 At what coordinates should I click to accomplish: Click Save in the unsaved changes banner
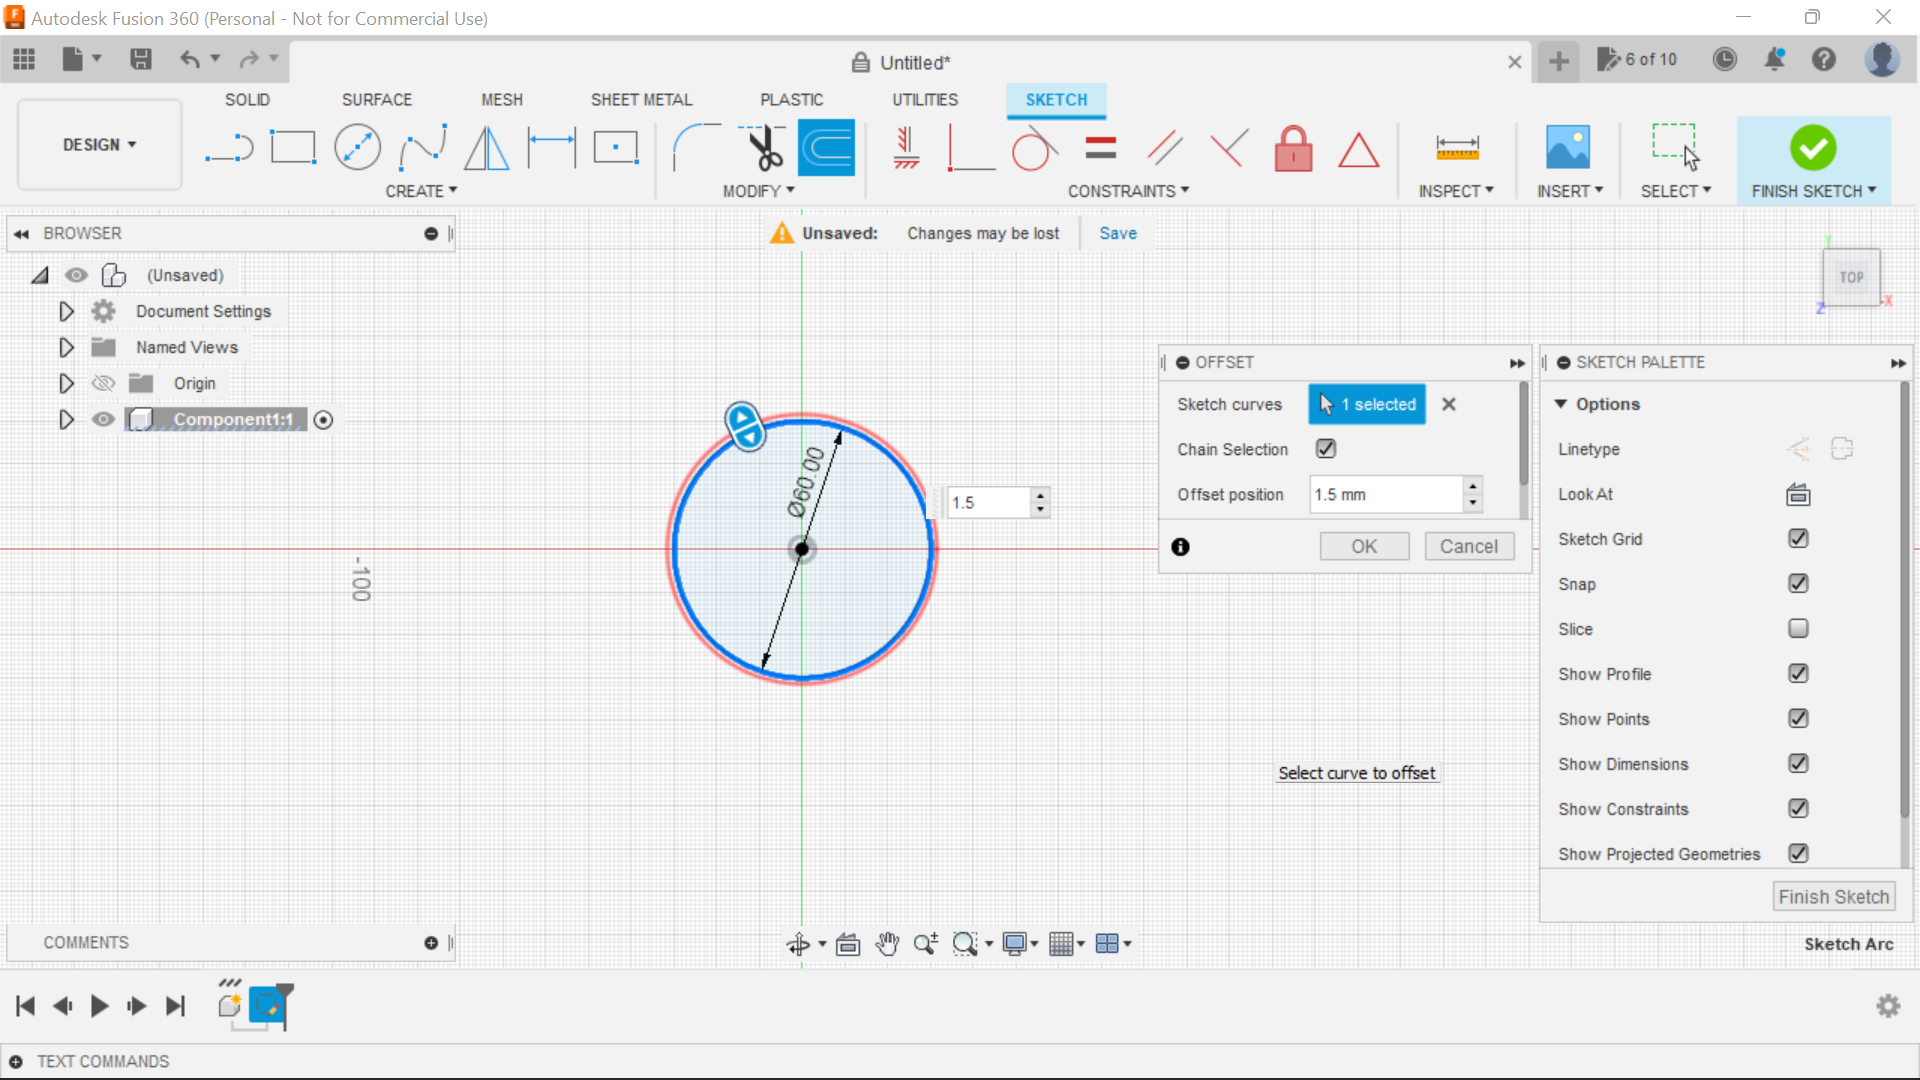click(x=1117, y=232)
